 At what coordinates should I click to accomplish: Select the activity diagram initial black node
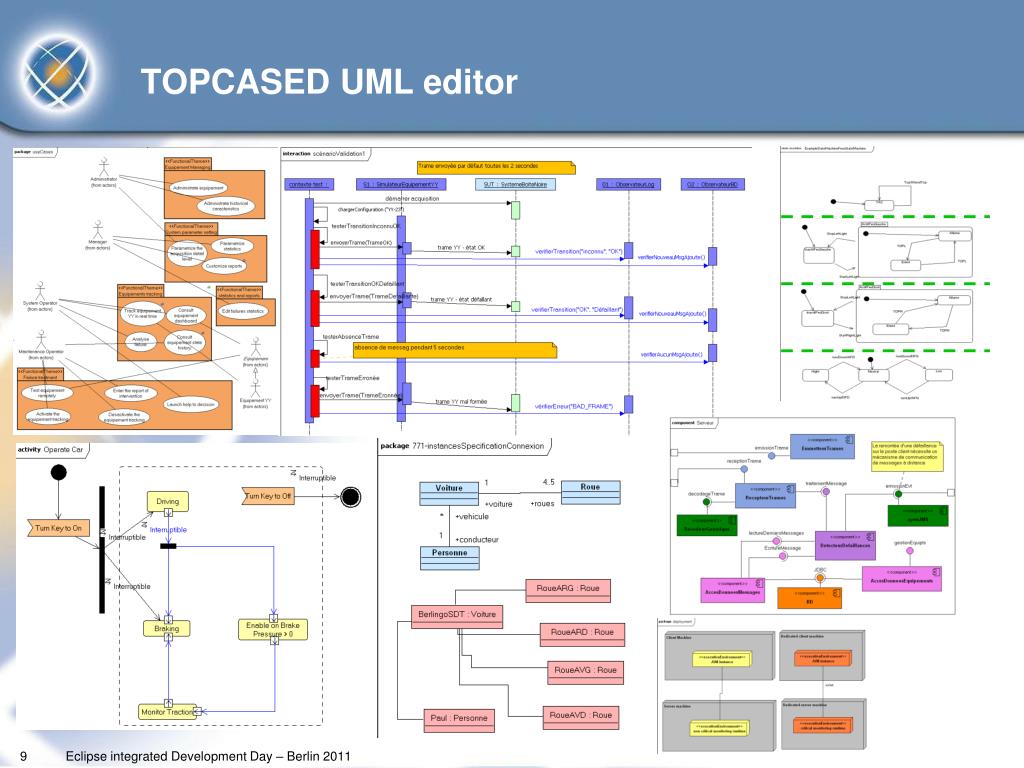click(59, 472)
